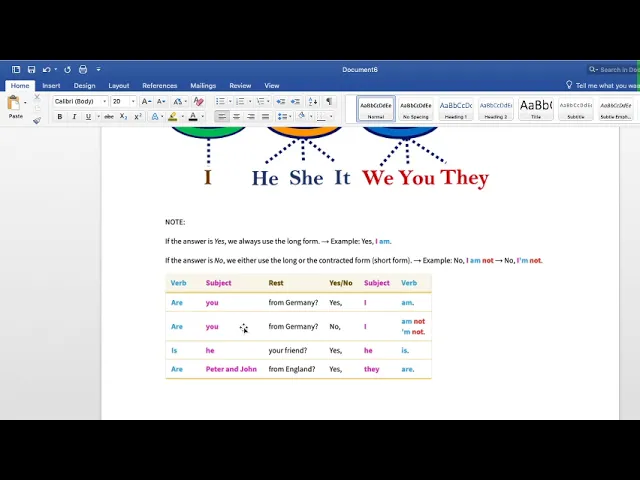This screenshot has width=640, height=480.
Task: Expand the undo history arrow
Action: tap(56, 69)
